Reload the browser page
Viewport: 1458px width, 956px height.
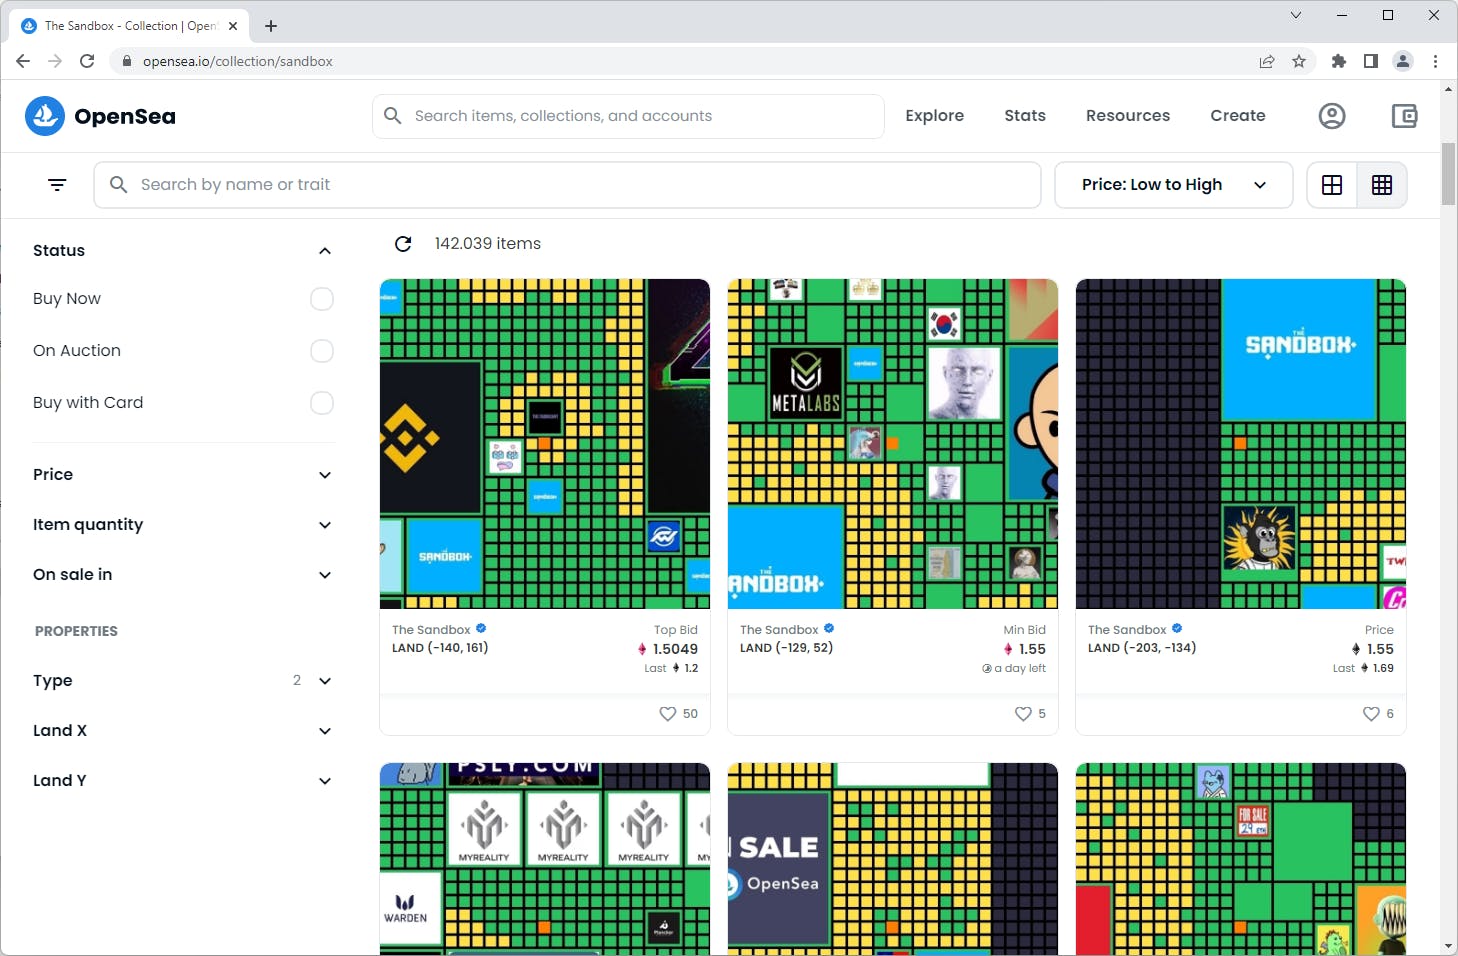point(87,61)
